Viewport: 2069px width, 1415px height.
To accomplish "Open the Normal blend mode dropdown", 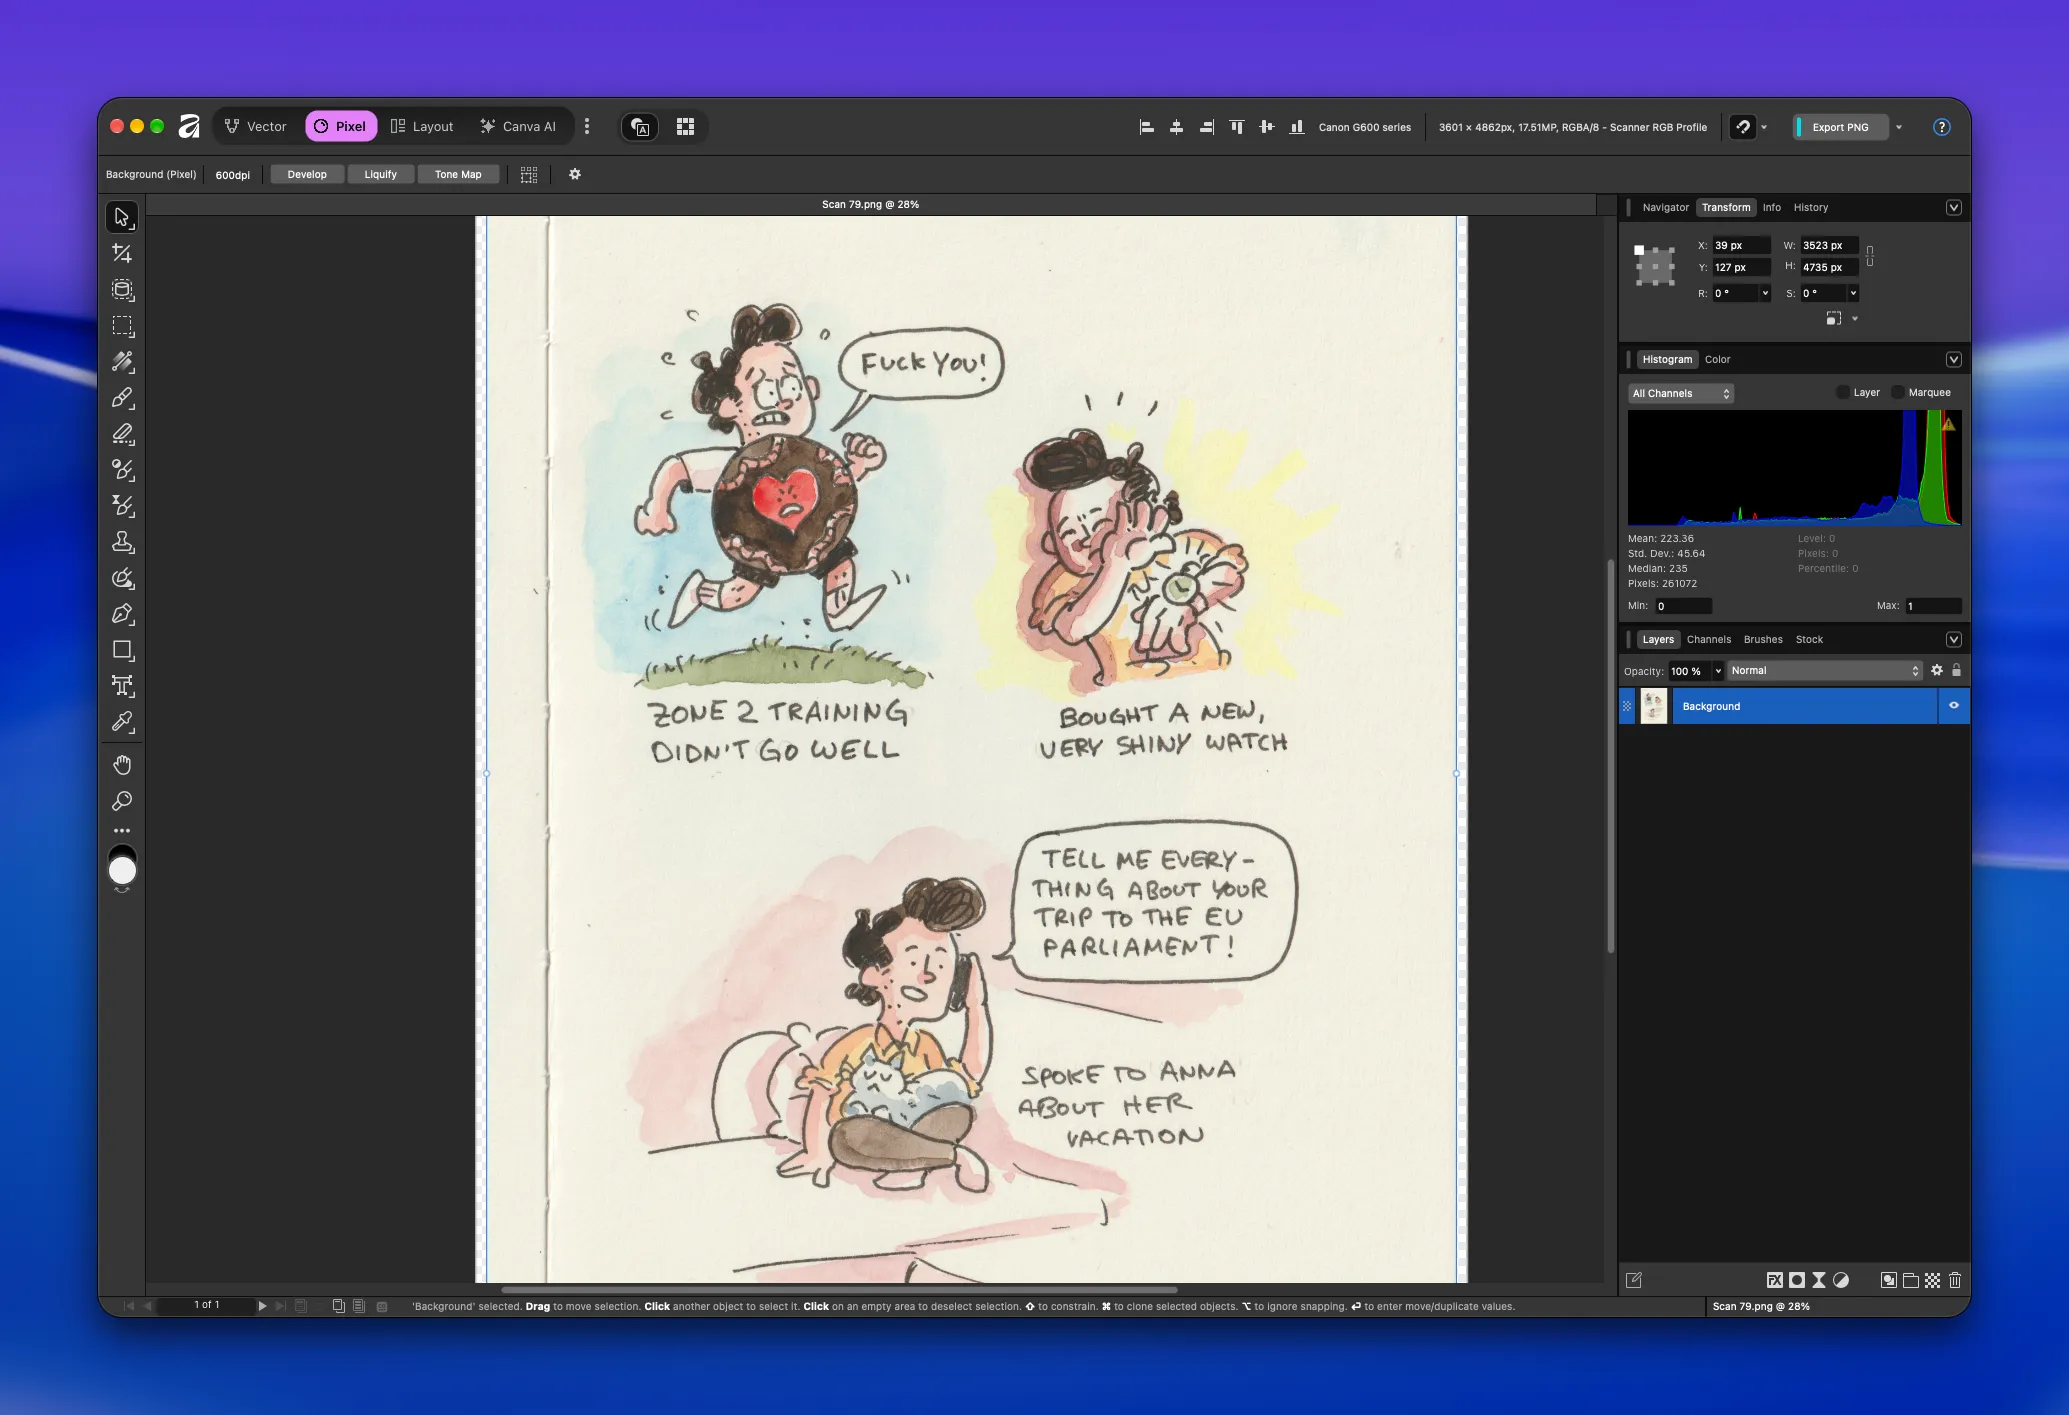I will click(1825, 671).
